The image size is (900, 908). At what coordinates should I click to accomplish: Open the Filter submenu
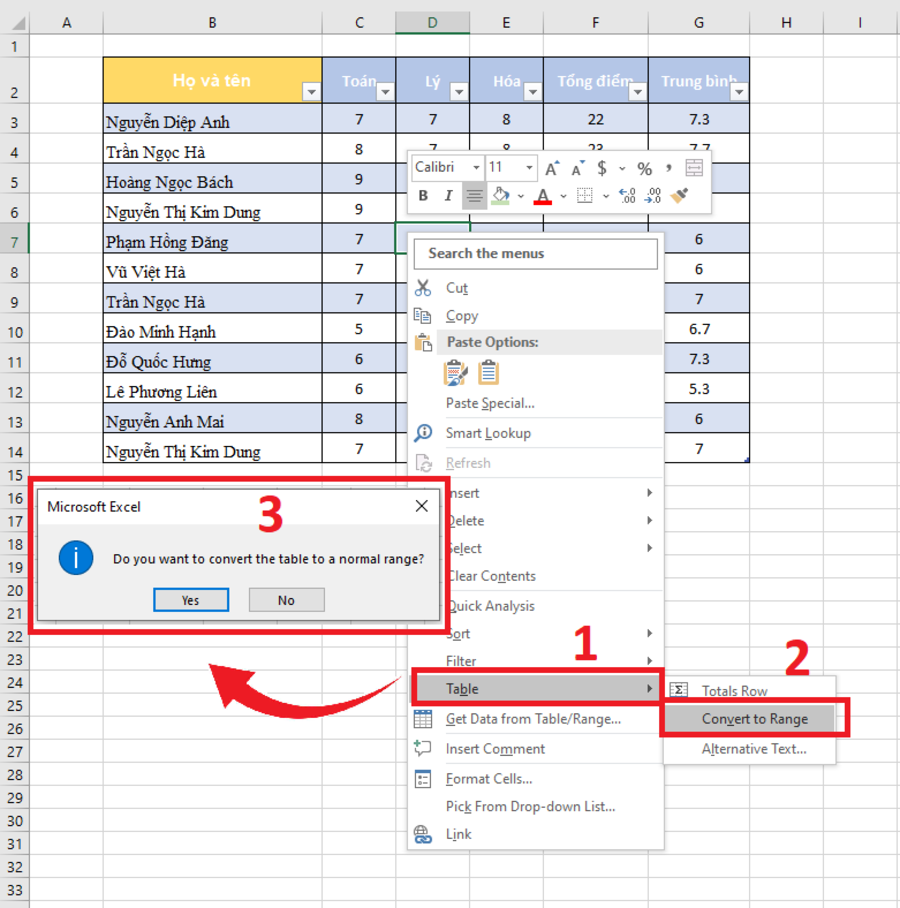click(x=537, y=661)
